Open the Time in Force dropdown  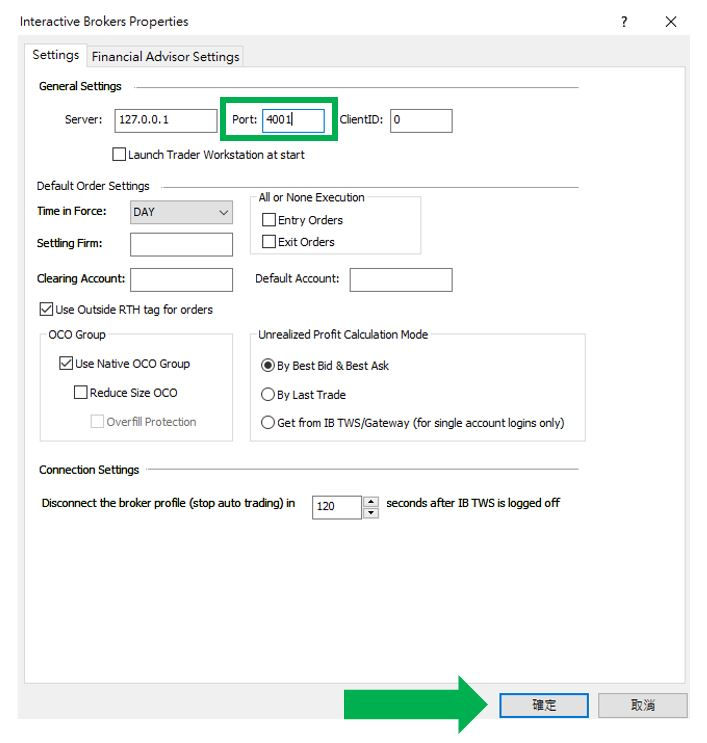coord(181,212)
